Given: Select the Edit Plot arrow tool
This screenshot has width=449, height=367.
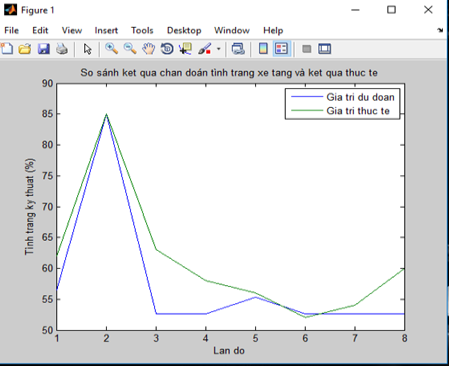Looking at the screenshot, I should click(87, 49).
